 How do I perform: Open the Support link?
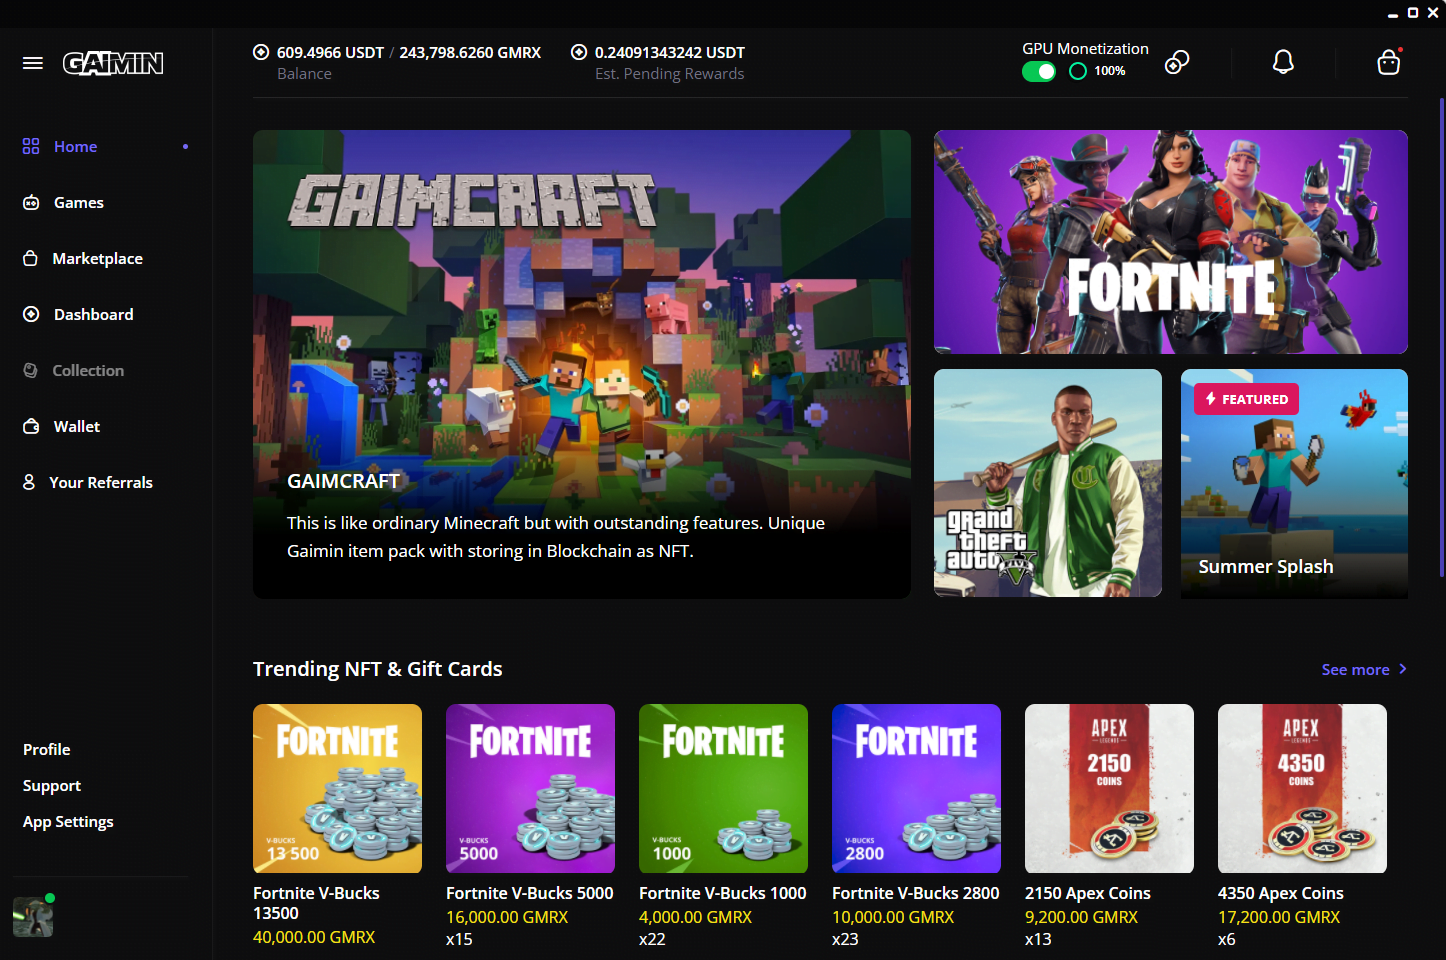coord(52,785)
